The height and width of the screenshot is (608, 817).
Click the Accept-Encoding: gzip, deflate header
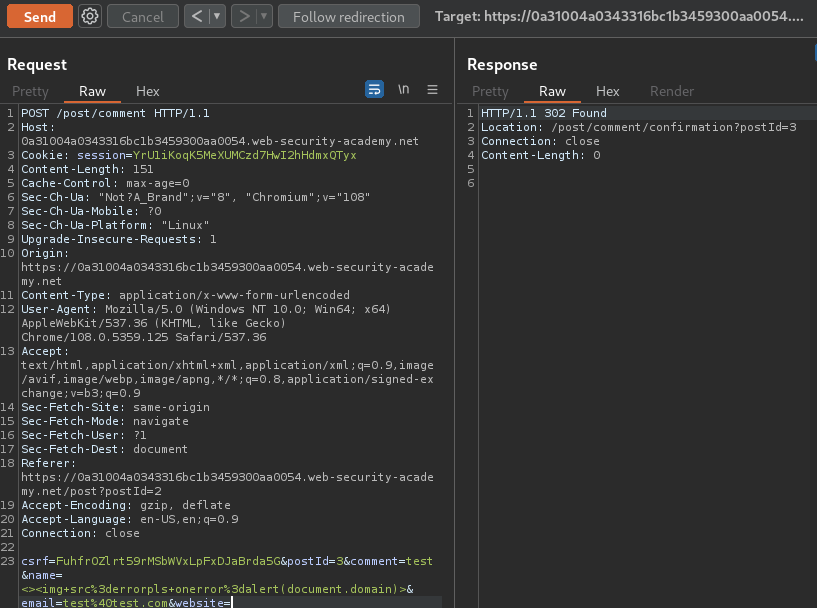(126, 505)
